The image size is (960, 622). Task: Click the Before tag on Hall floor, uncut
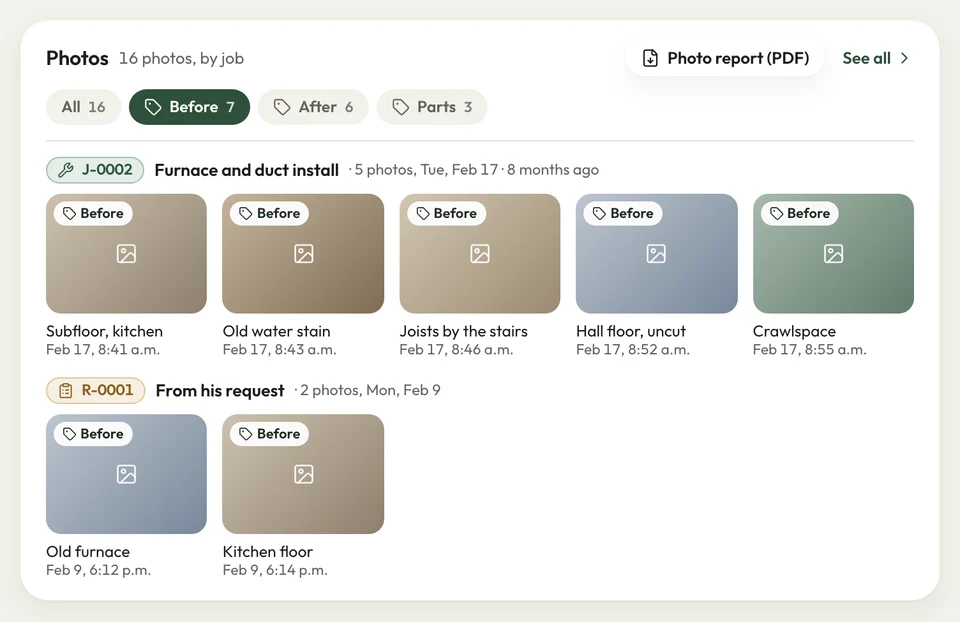623,213
